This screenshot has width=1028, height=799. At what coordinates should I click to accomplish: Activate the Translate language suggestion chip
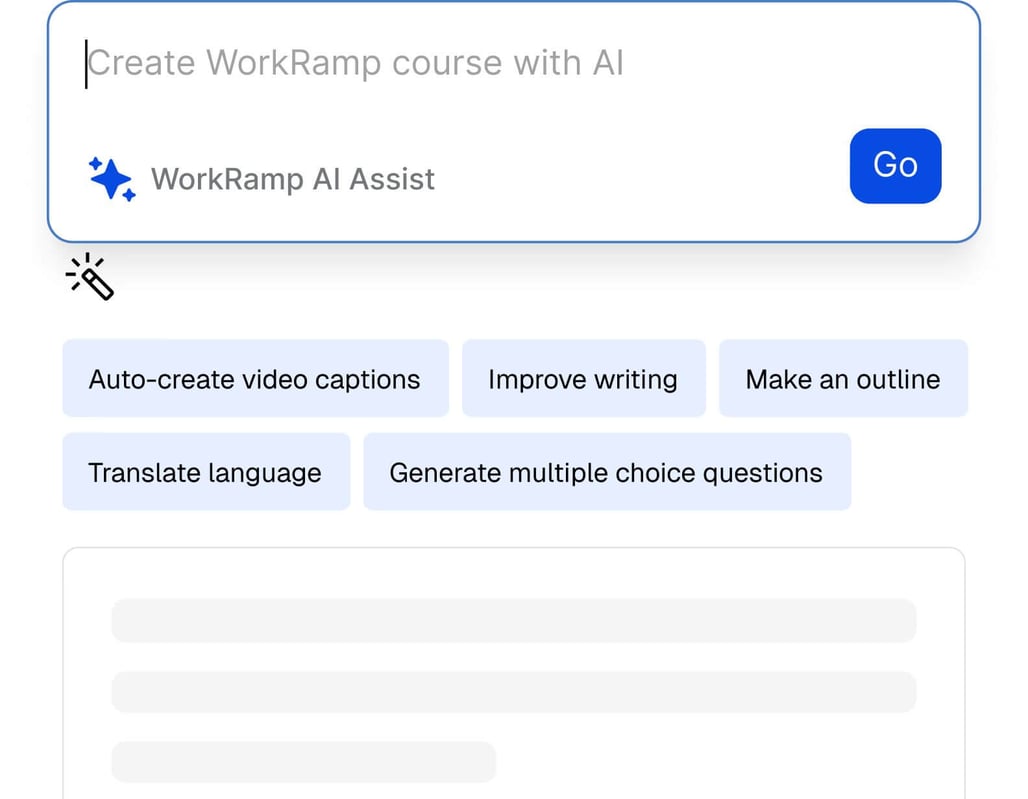[205, 472]
